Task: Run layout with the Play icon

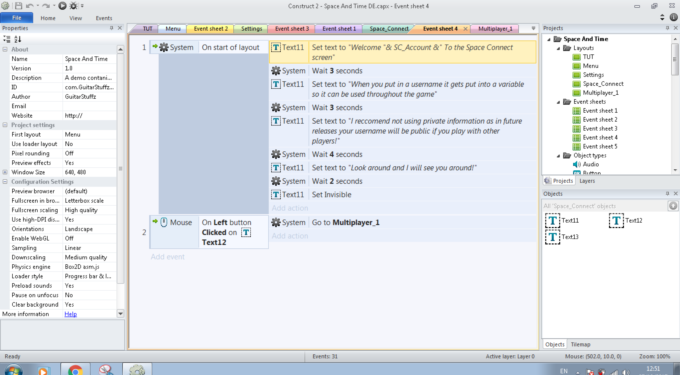Action: coord(62,6)
